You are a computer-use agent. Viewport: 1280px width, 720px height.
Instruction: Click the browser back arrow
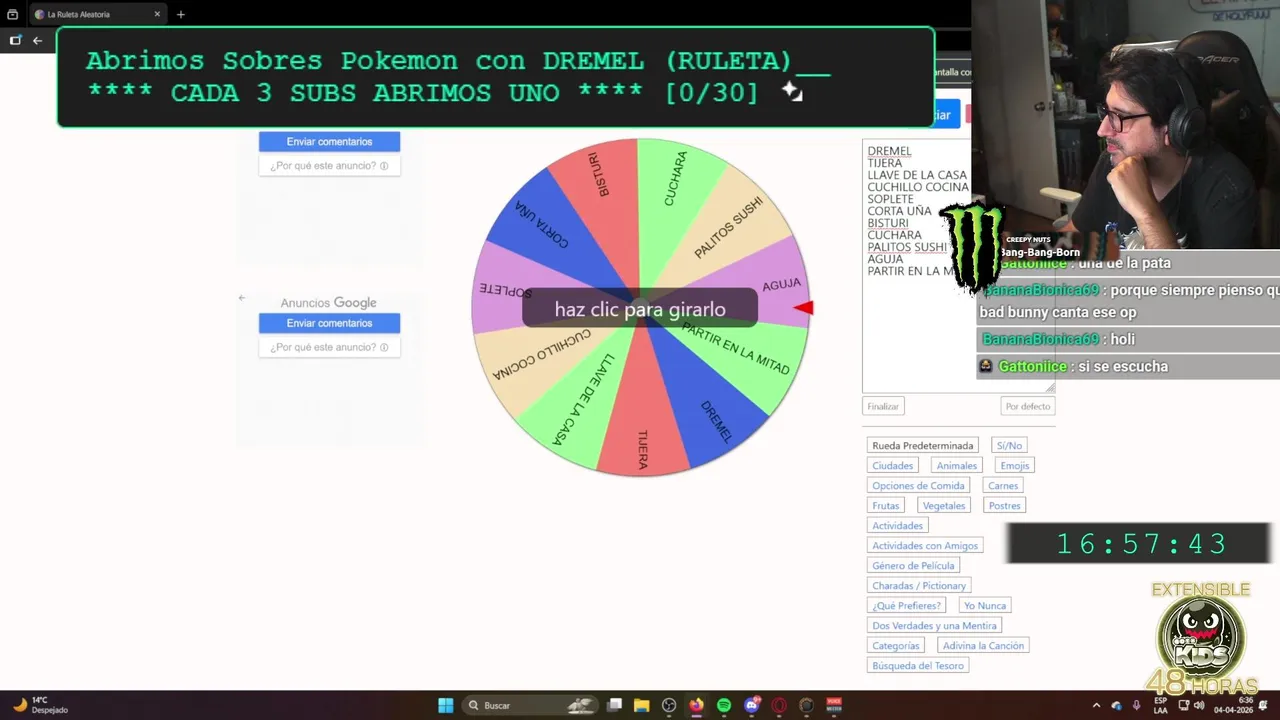pos(37,40)
